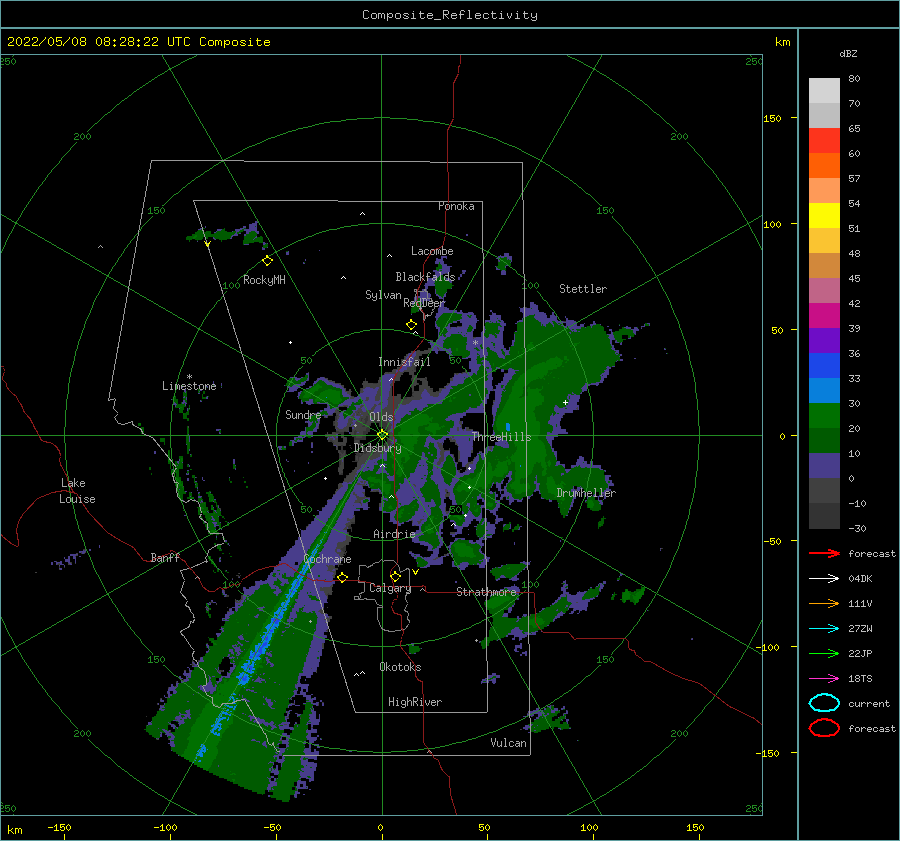This screenshot has height=841, width=900.
Task: Click the Banff label
Action: [165, 557]
